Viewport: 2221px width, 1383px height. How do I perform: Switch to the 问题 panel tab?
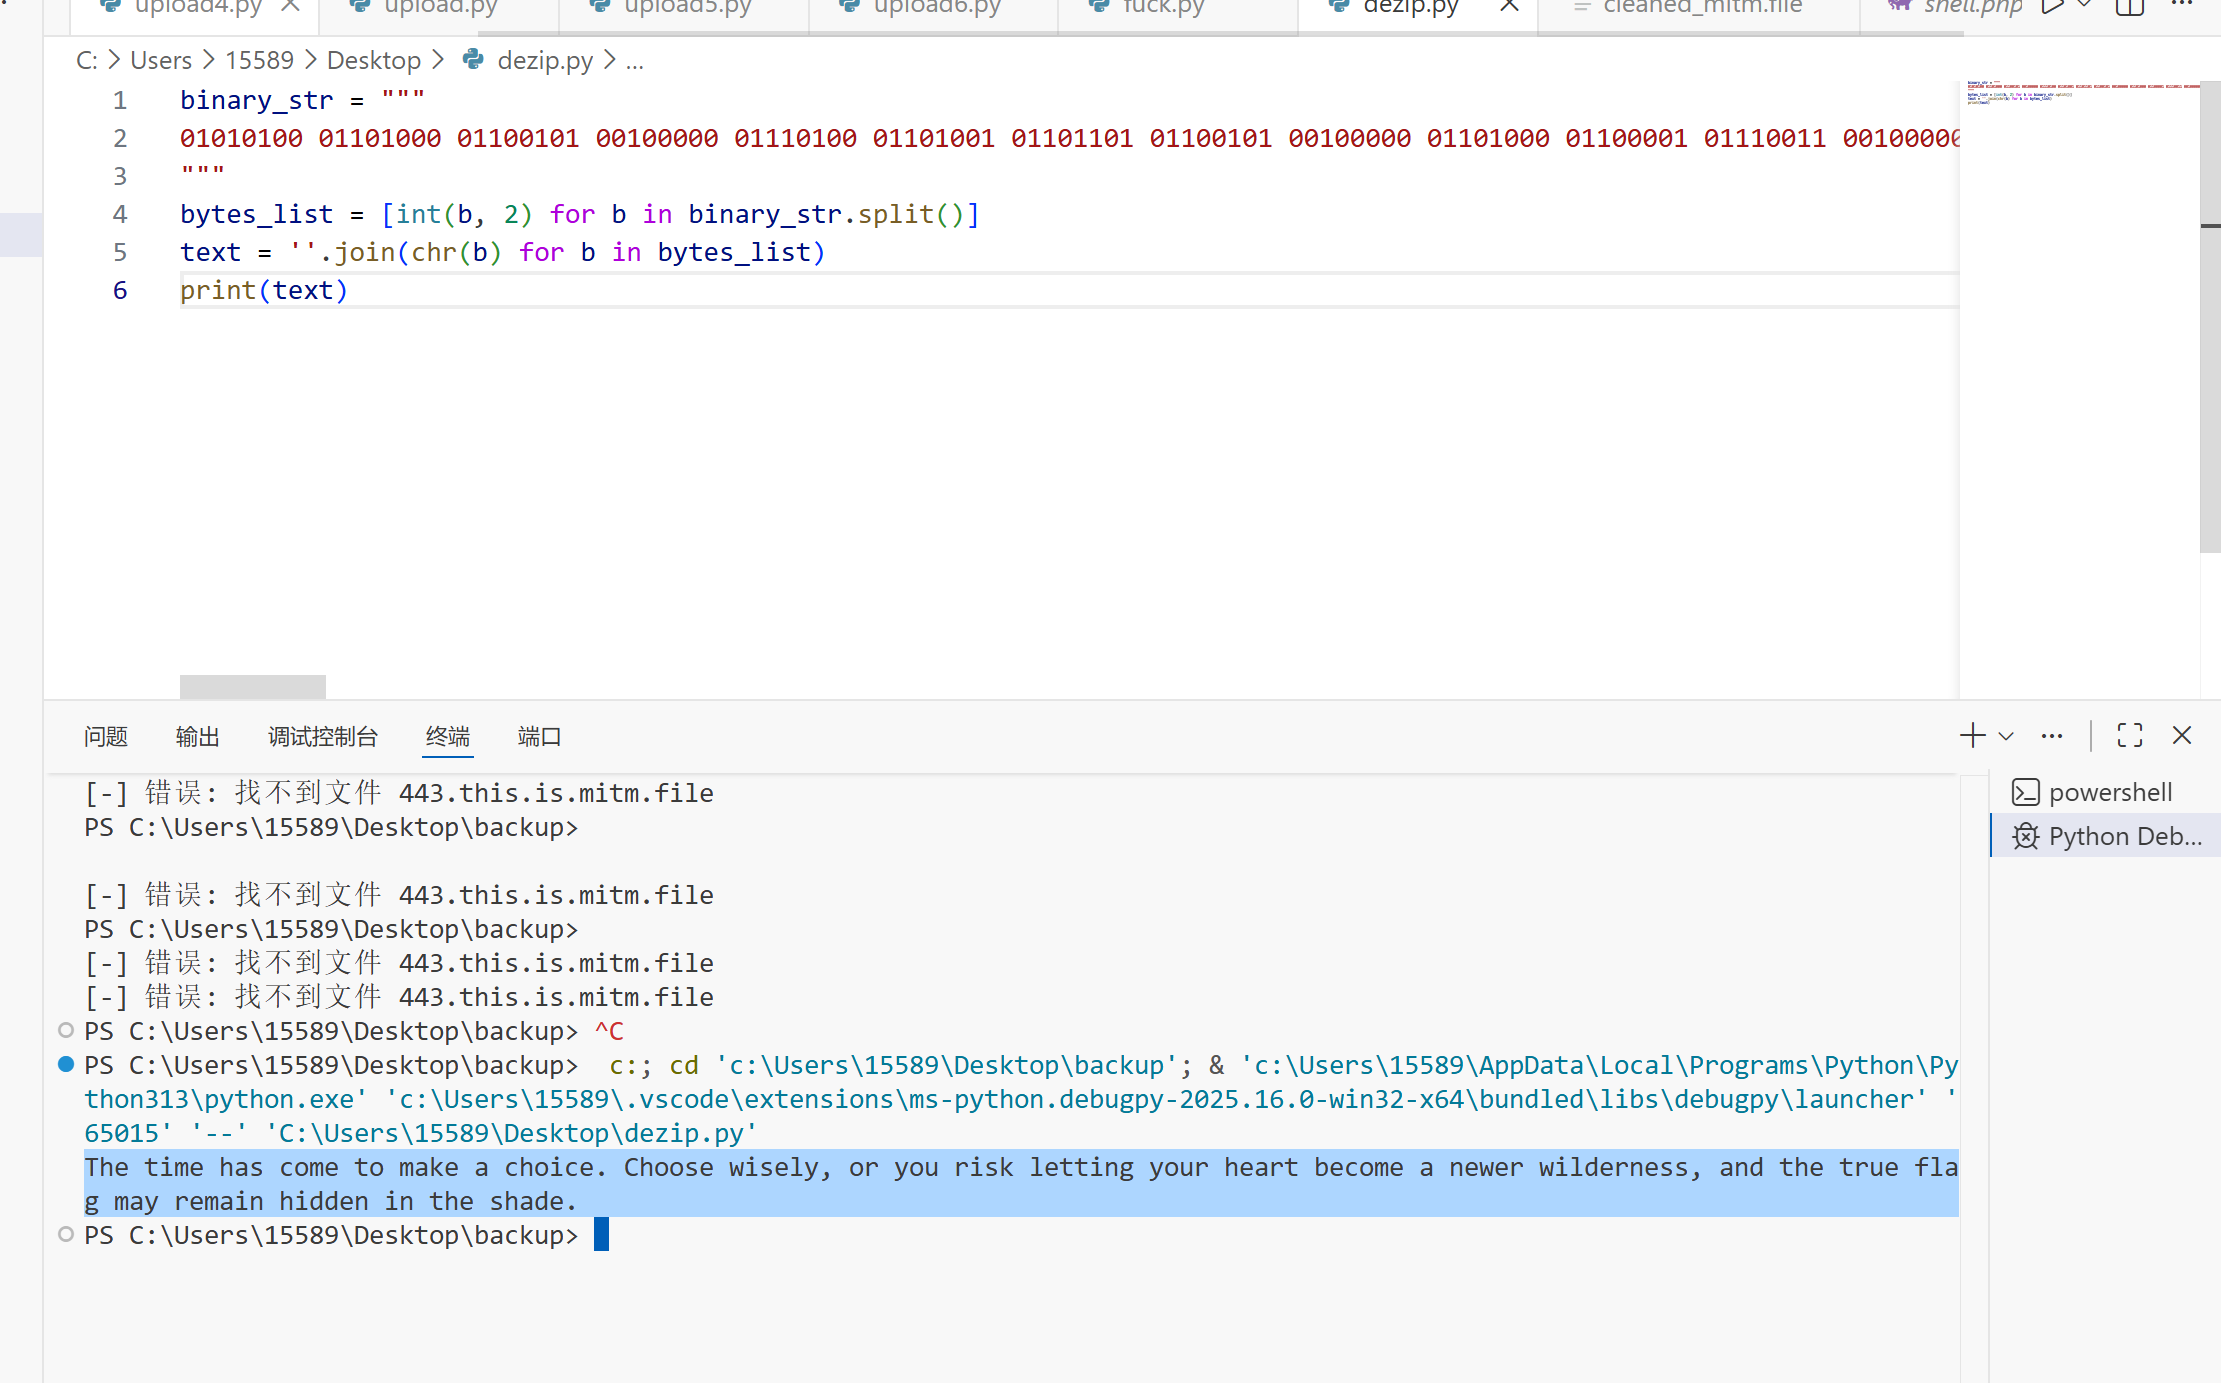[106, 737]
